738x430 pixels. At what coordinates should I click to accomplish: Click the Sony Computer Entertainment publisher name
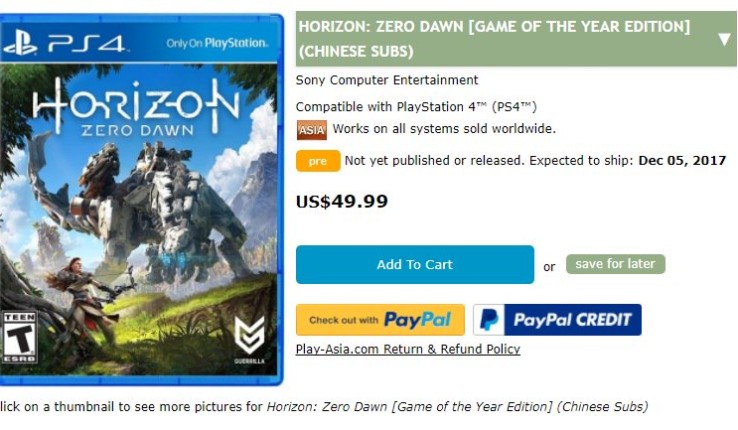pyautogui.click(x=387, y=80)
